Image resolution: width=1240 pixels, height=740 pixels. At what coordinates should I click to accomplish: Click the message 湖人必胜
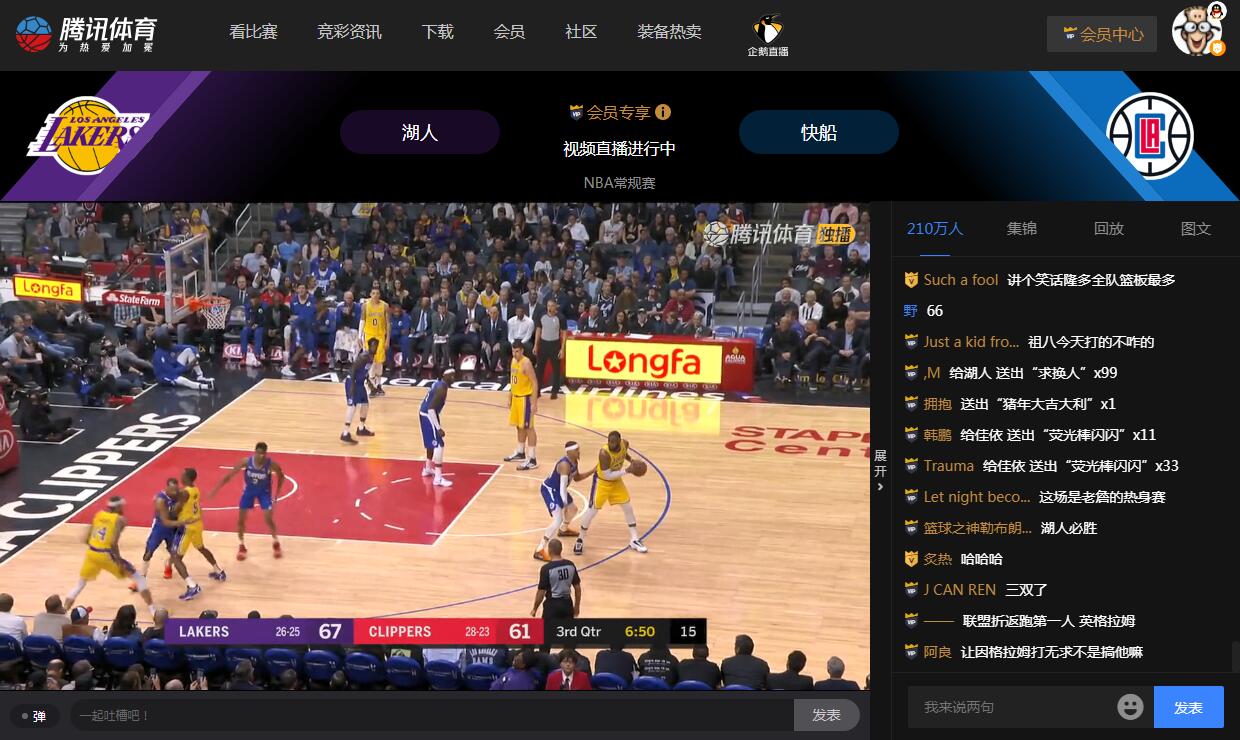click(x=1069, y=528)
